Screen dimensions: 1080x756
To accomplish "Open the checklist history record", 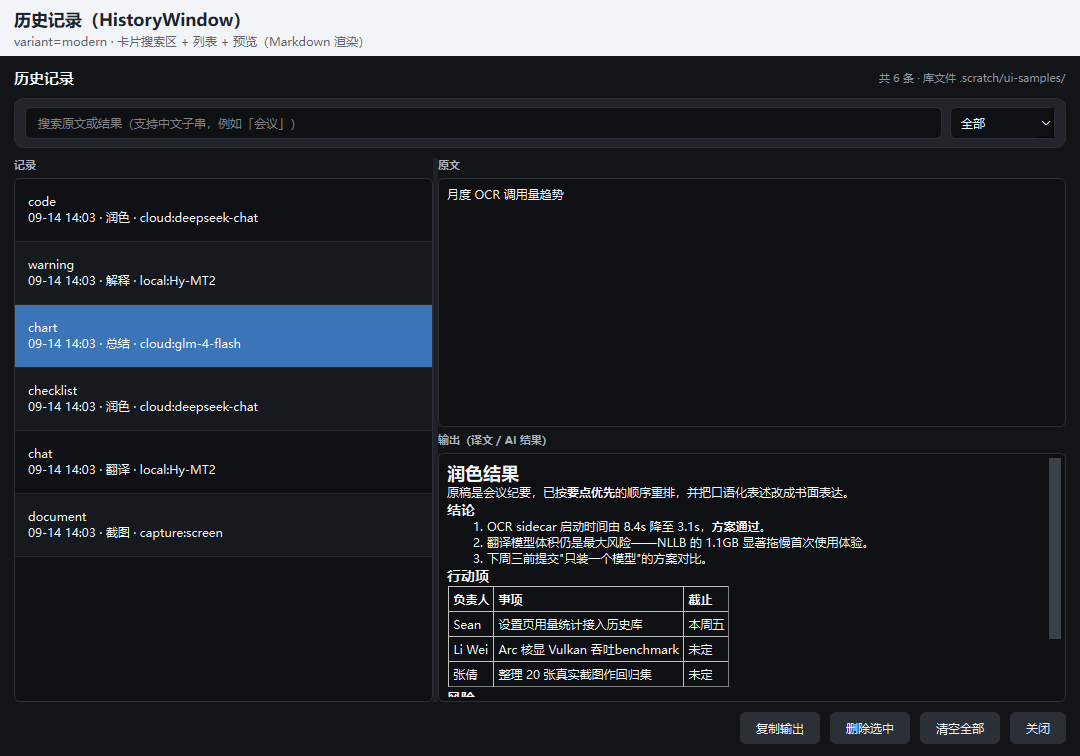I will [x=223, y=399].
